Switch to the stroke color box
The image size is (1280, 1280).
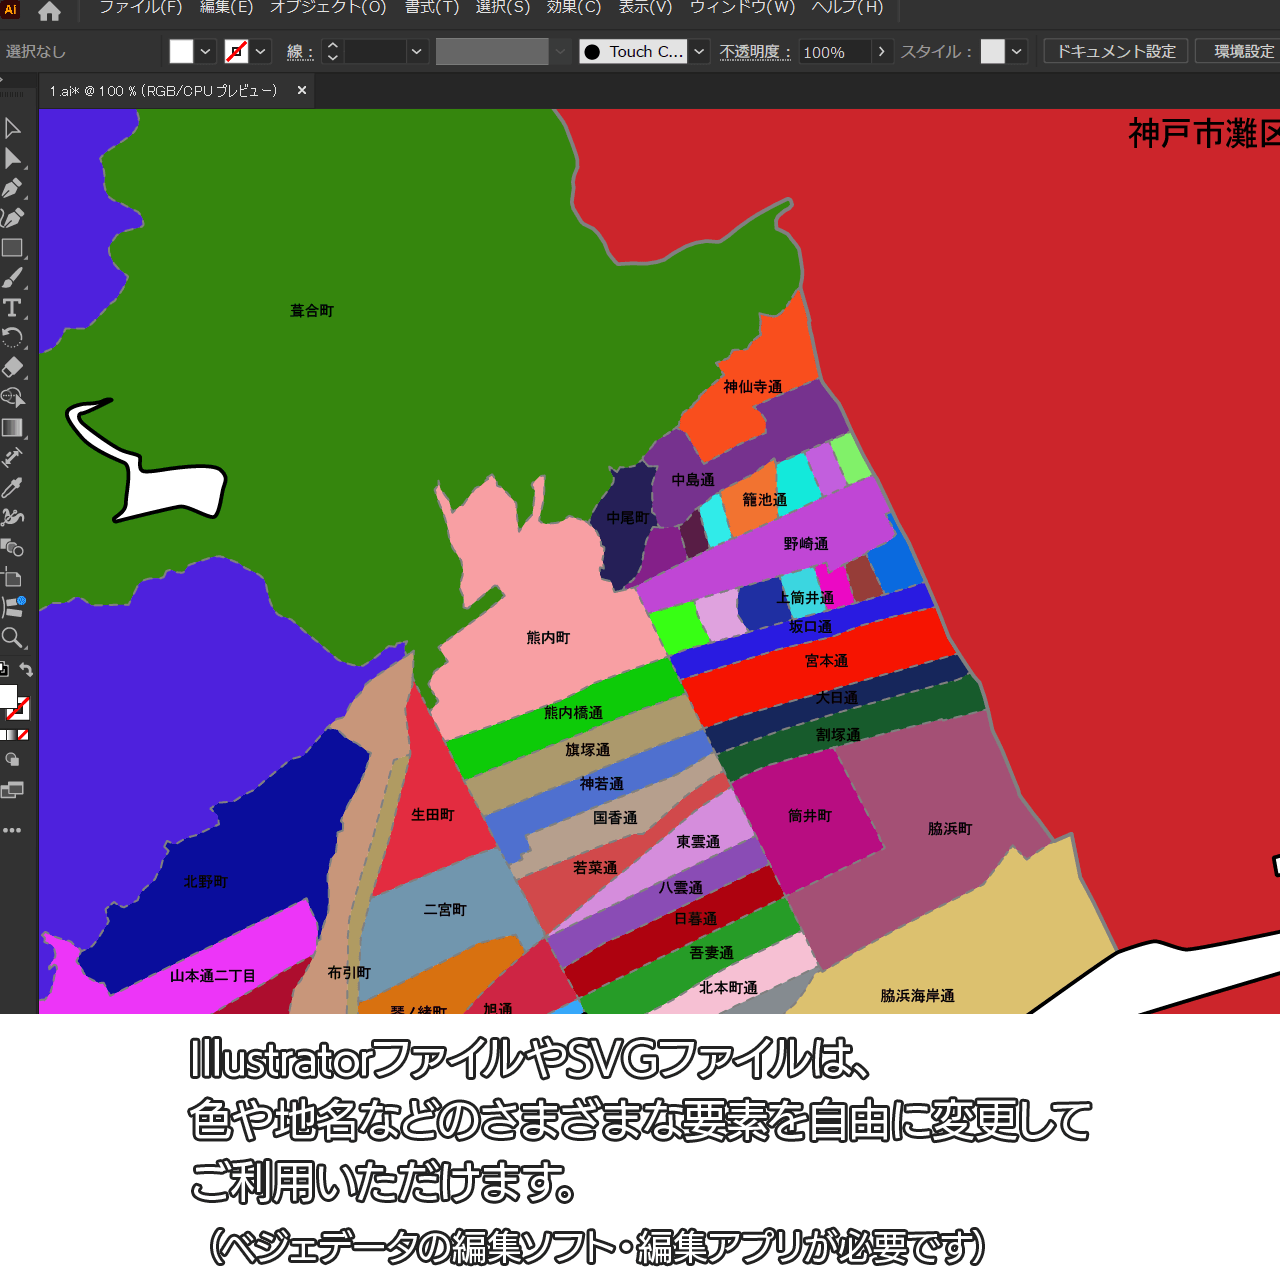pos(19,709)
